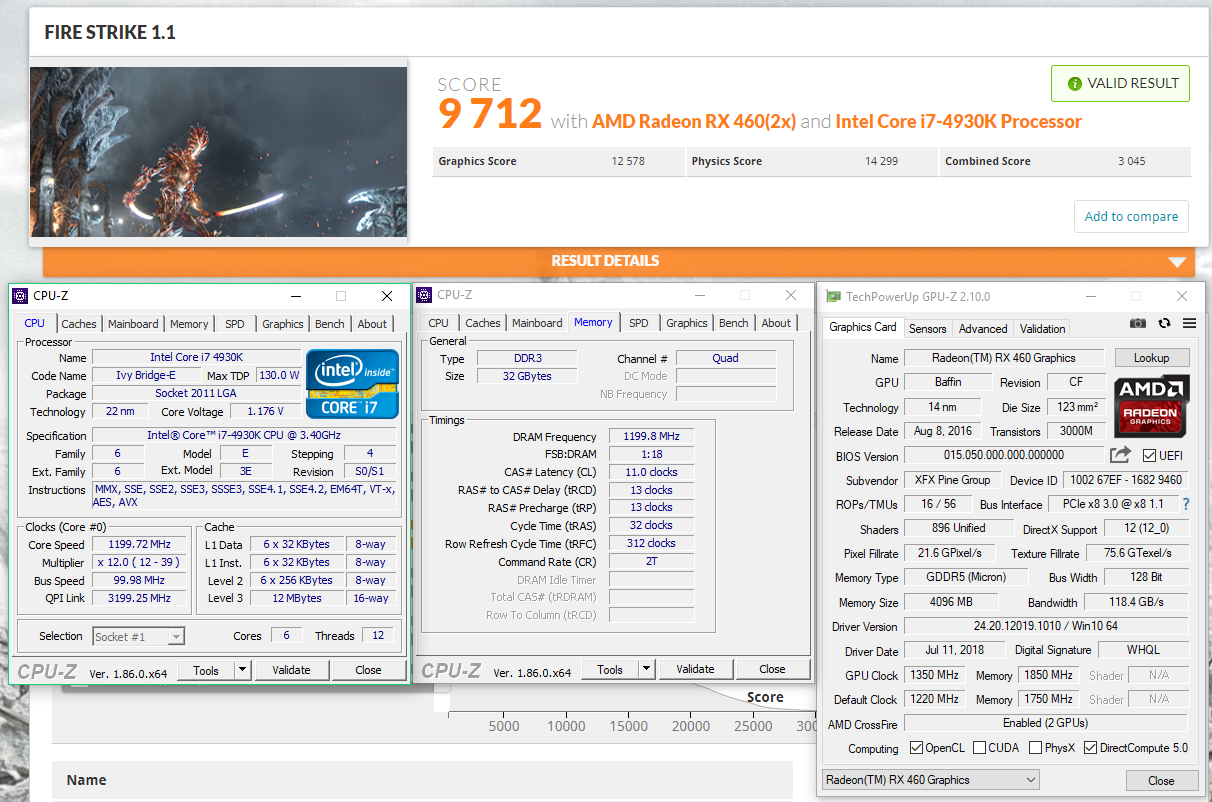Open the Mainboard tab in left CPU-Z
Screen dimensions: 1212x802
tap(133, 324)
